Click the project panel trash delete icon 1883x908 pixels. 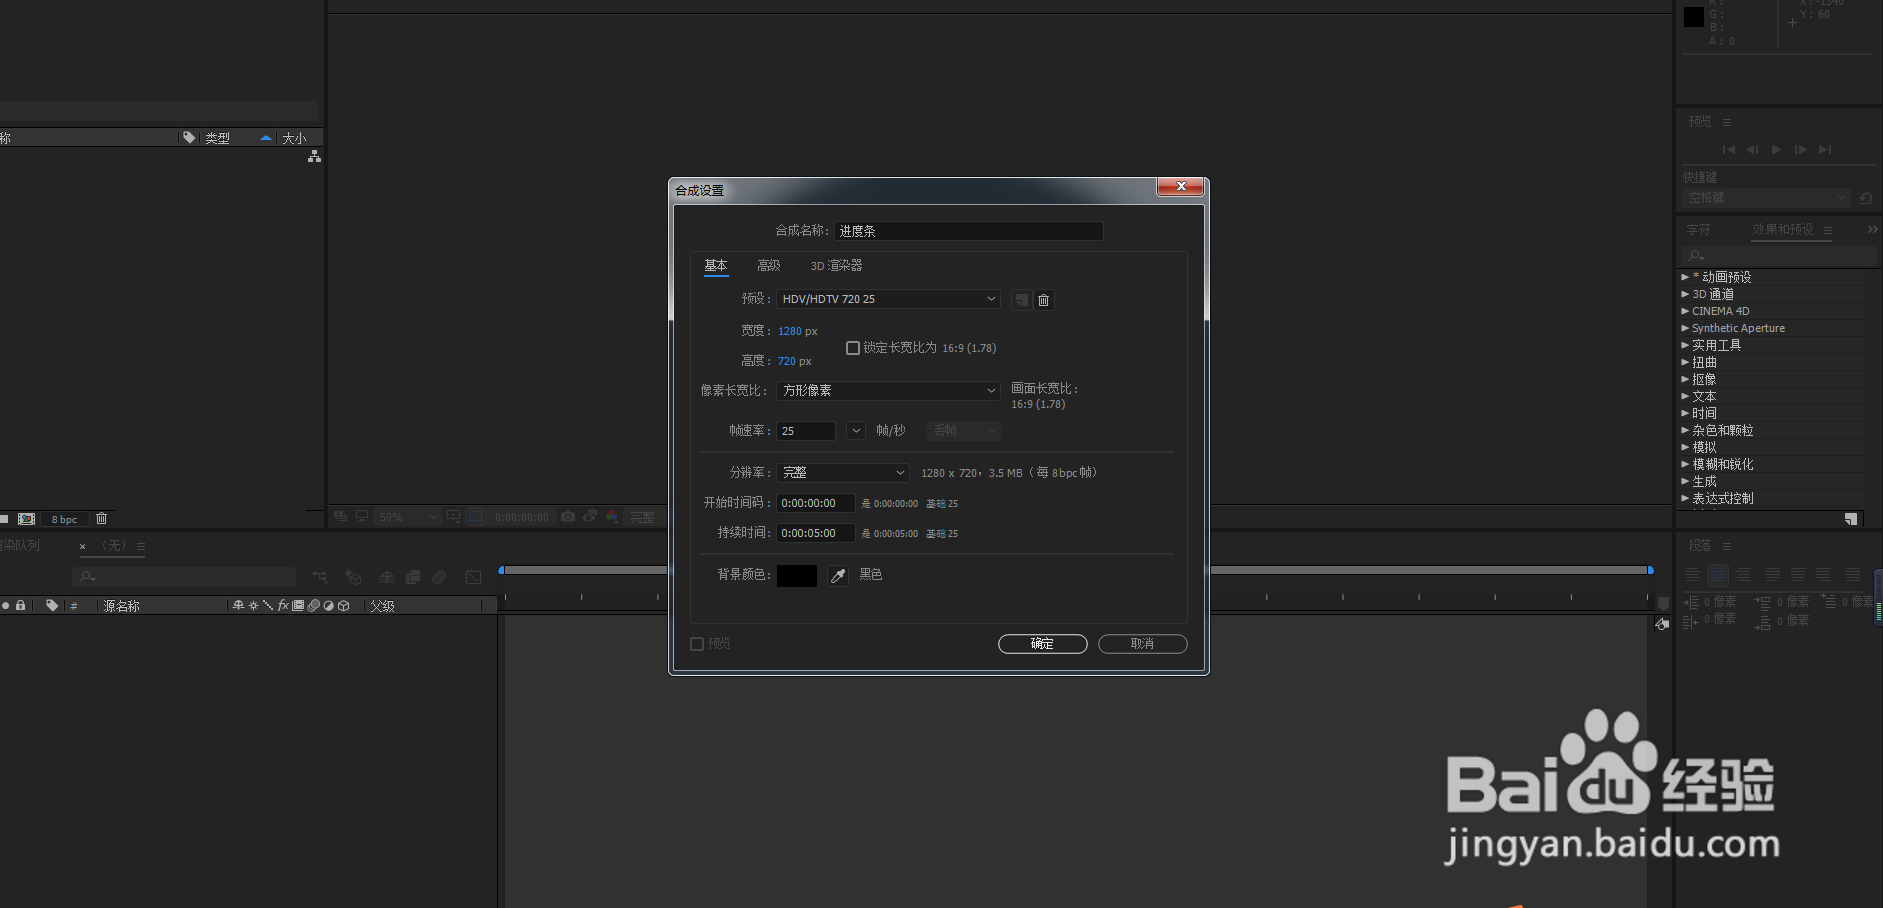(x=101, y=519)
